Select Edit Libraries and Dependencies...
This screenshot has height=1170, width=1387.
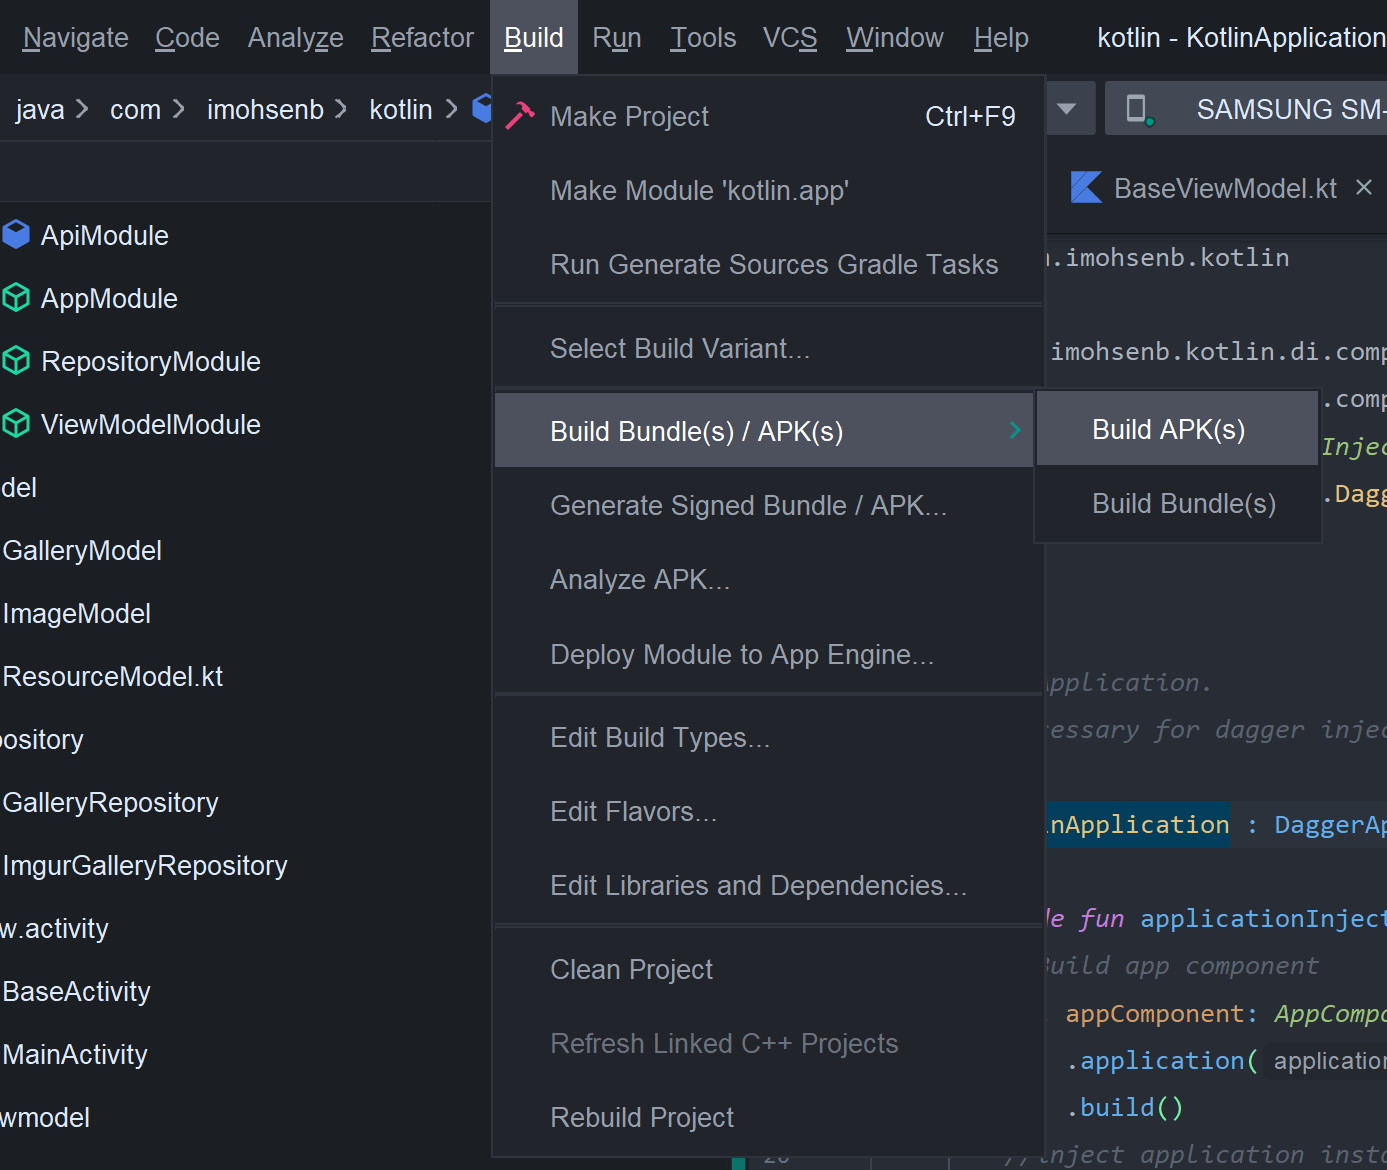(x=768, y=885)
